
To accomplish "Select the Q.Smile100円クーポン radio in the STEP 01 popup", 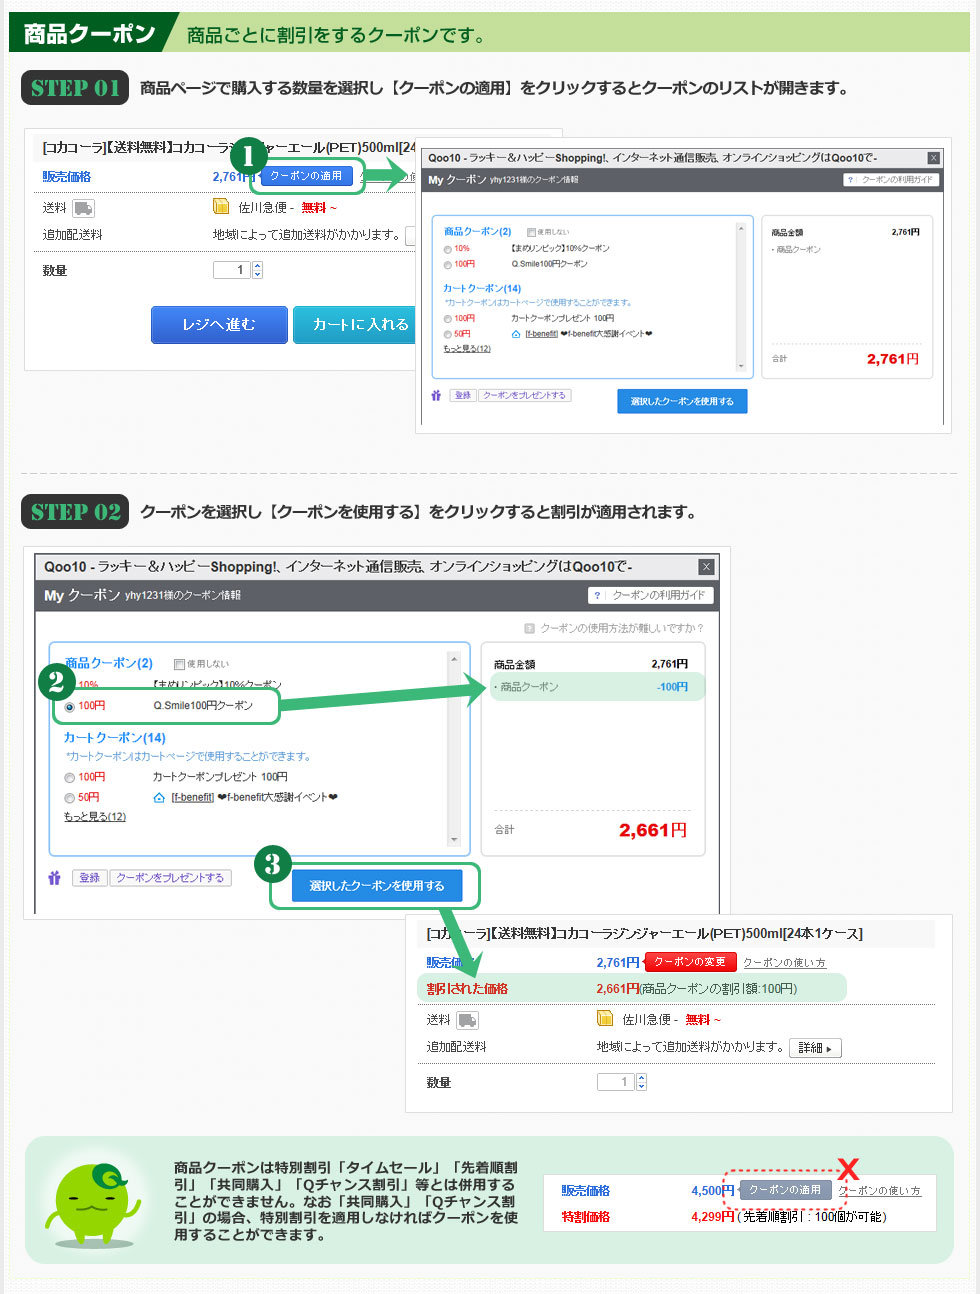I will [x=448, y=265].
